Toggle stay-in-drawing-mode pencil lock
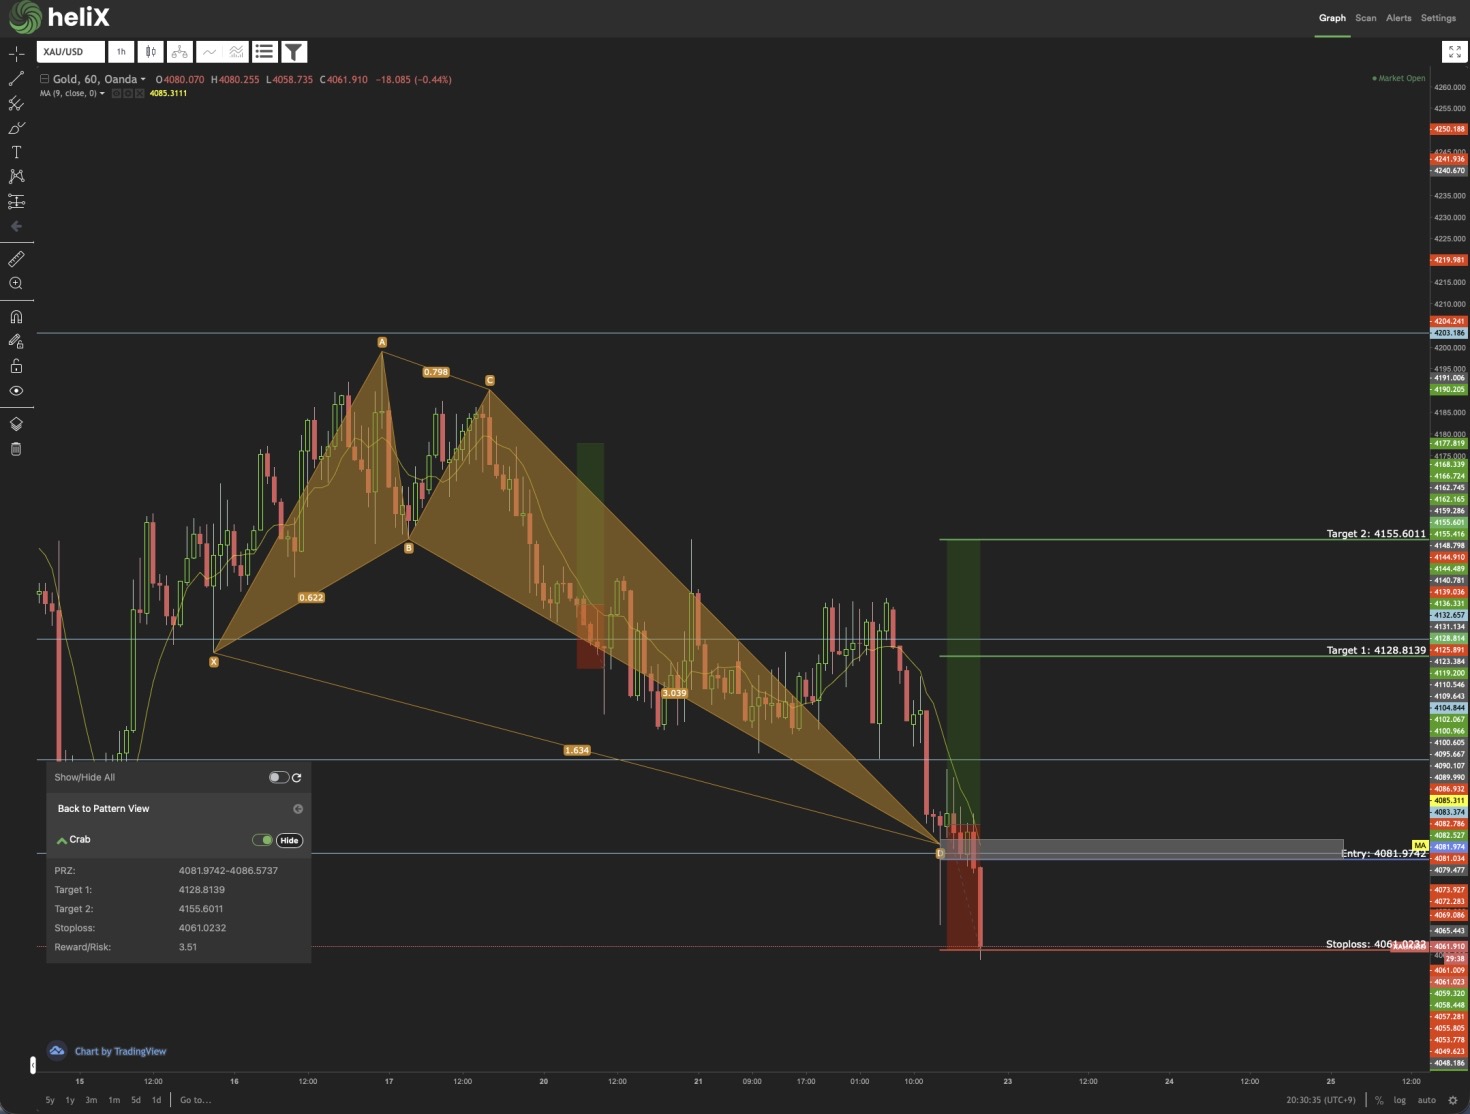Image resolution: width=1470 pixels, height=1114 pixels. tap(16, 341)
